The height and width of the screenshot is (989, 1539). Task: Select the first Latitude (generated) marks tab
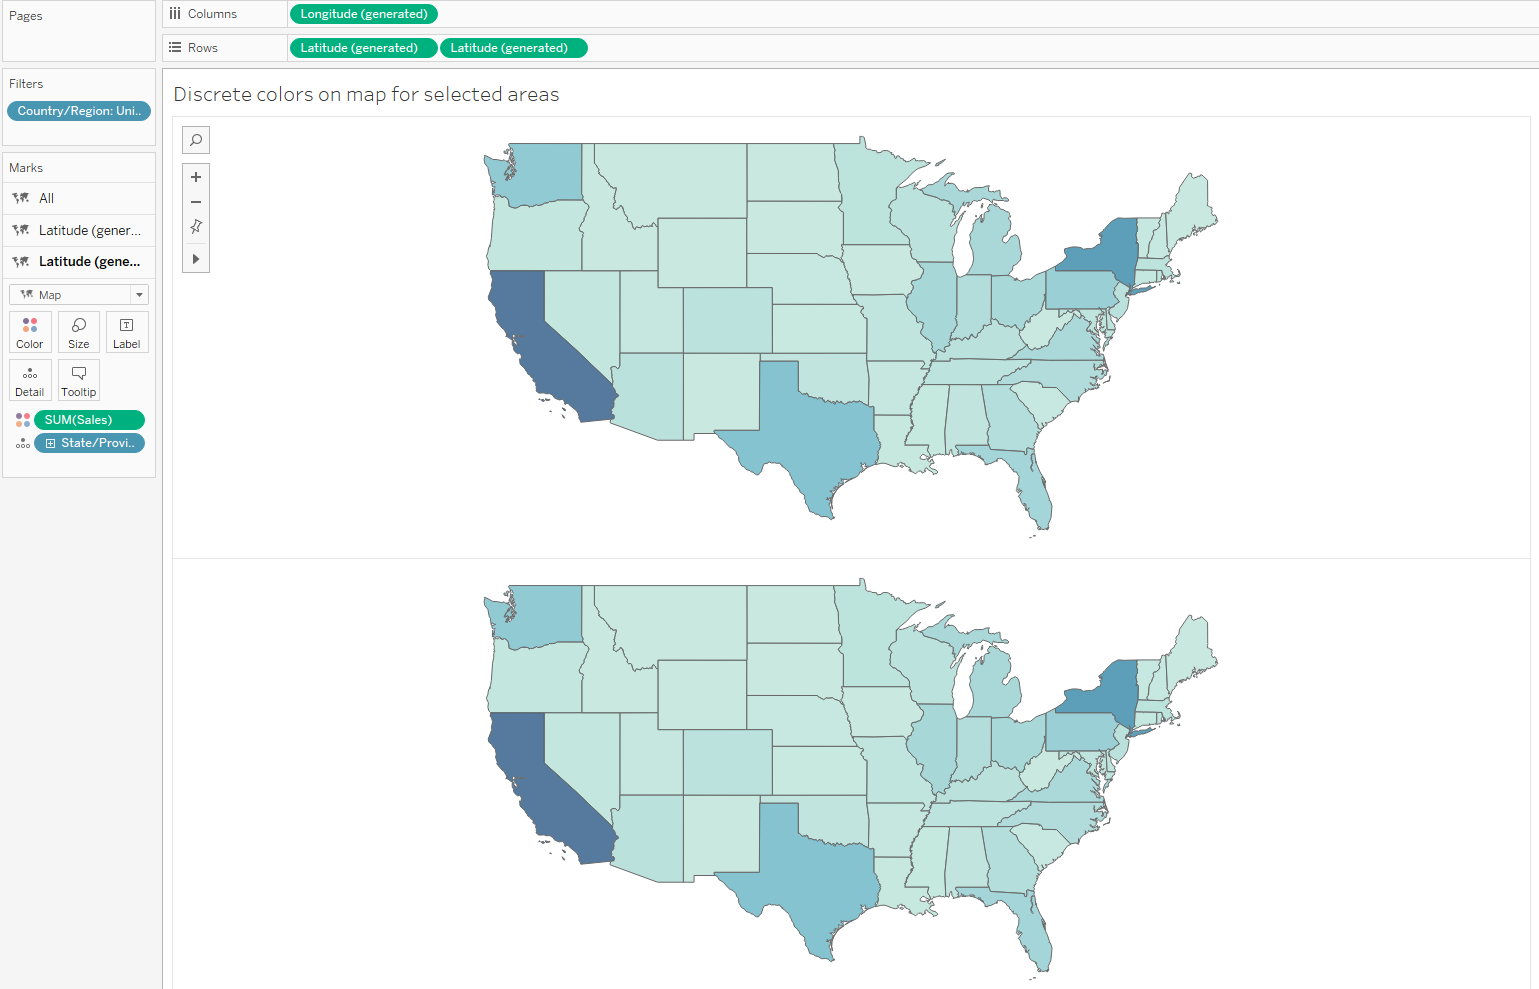(89, 230)
